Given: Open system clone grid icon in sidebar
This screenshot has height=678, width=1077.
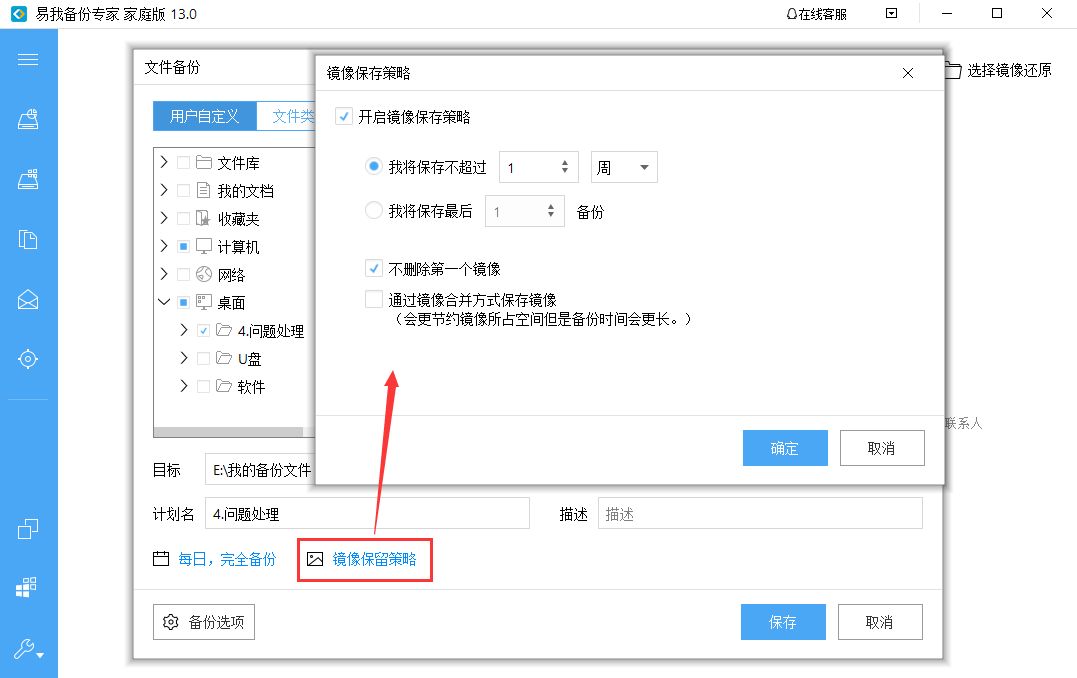Looking at the screenshot, I should [27, 587].
